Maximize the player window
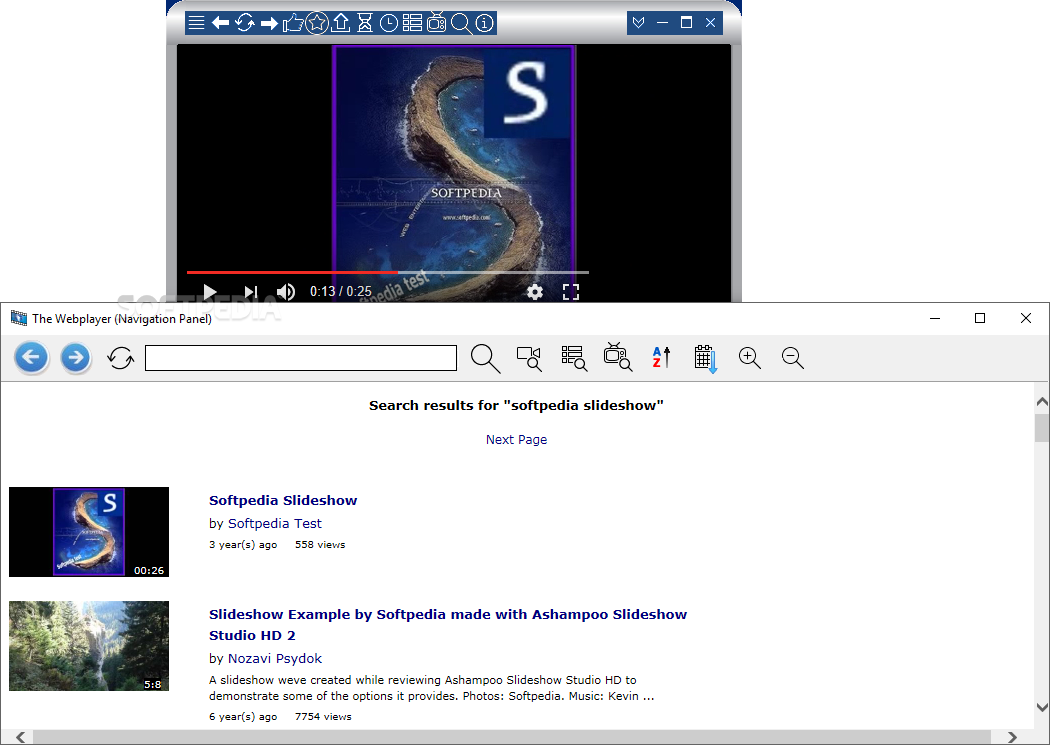Image resolution: width=1050 pixels, height=745 pixels. coord(686,23)
